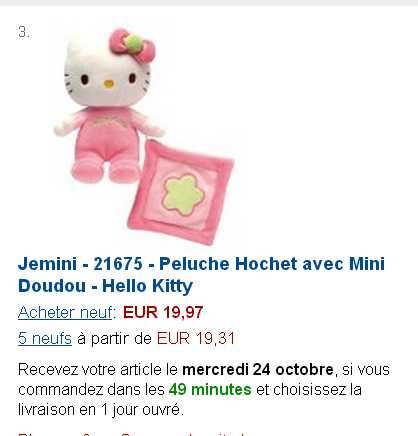
Task: Click the green '49 minutes' countdown
Action: coord(210,390)
